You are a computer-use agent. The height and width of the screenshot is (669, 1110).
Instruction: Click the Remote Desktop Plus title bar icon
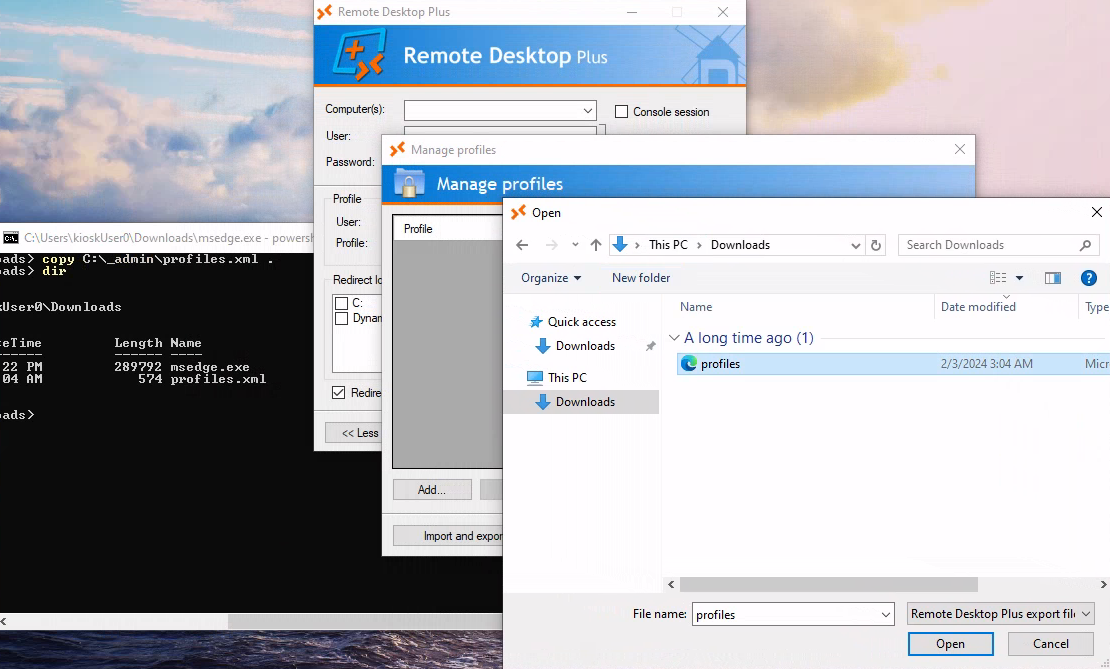324,12
